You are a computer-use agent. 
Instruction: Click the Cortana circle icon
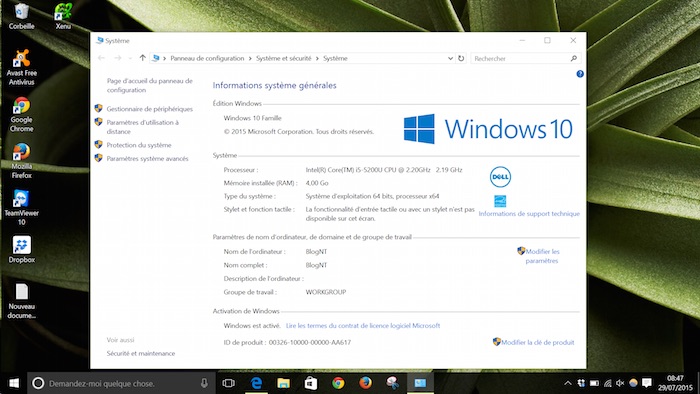point(38,383)
